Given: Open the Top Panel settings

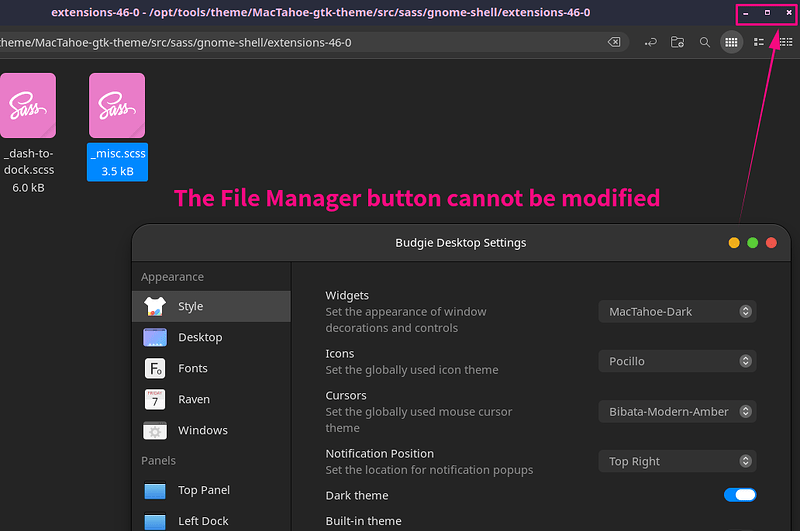Looking at the screenshot, I should 211,490.
